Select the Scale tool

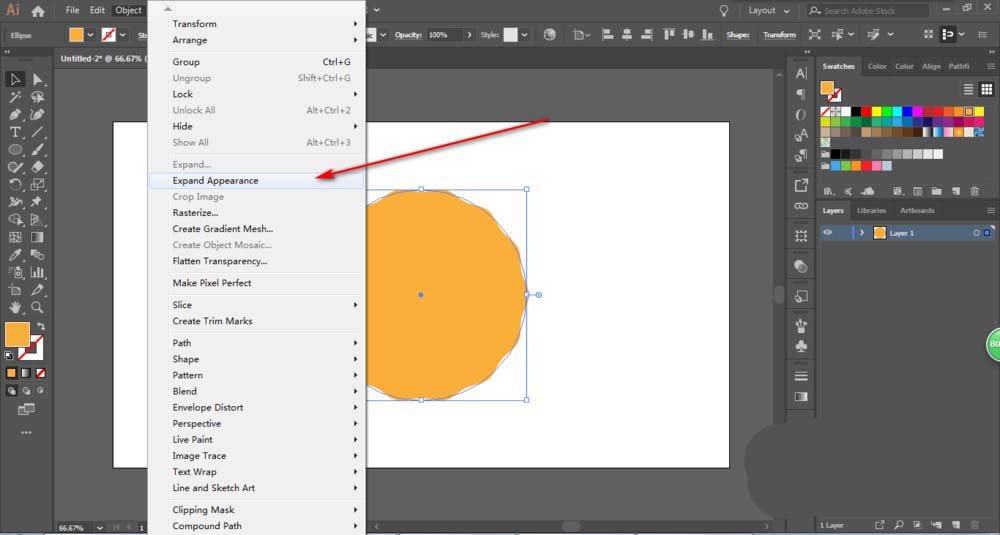pos(38,185)
